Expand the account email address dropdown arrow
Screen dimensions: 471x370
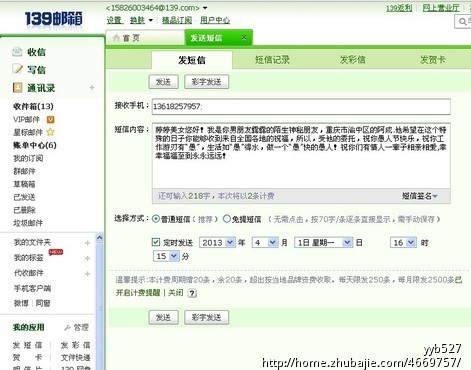(x=205, y=8)
